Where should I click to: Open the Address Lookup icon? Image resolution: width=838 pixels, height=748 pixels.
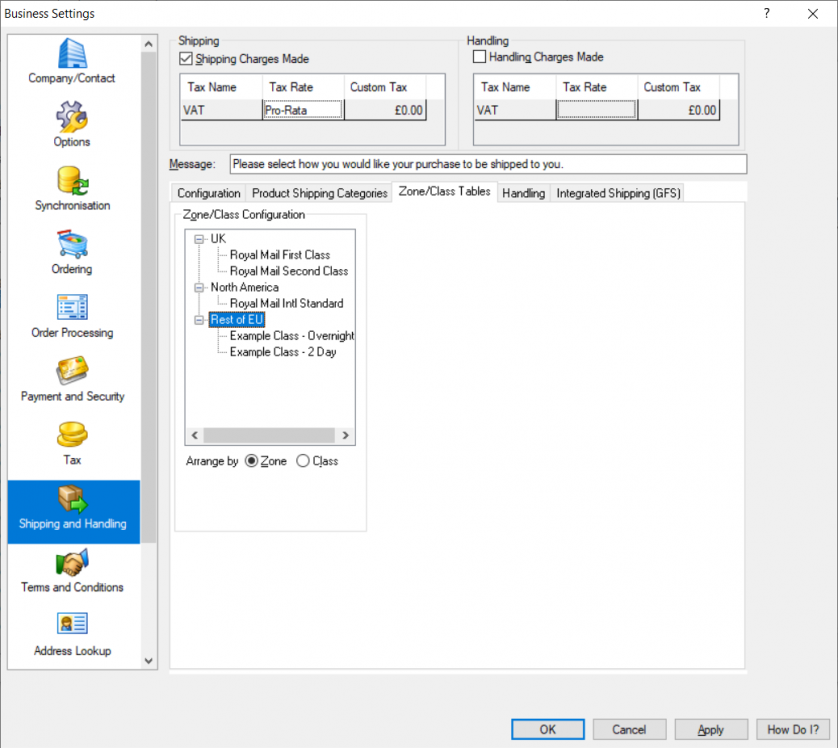72,626
